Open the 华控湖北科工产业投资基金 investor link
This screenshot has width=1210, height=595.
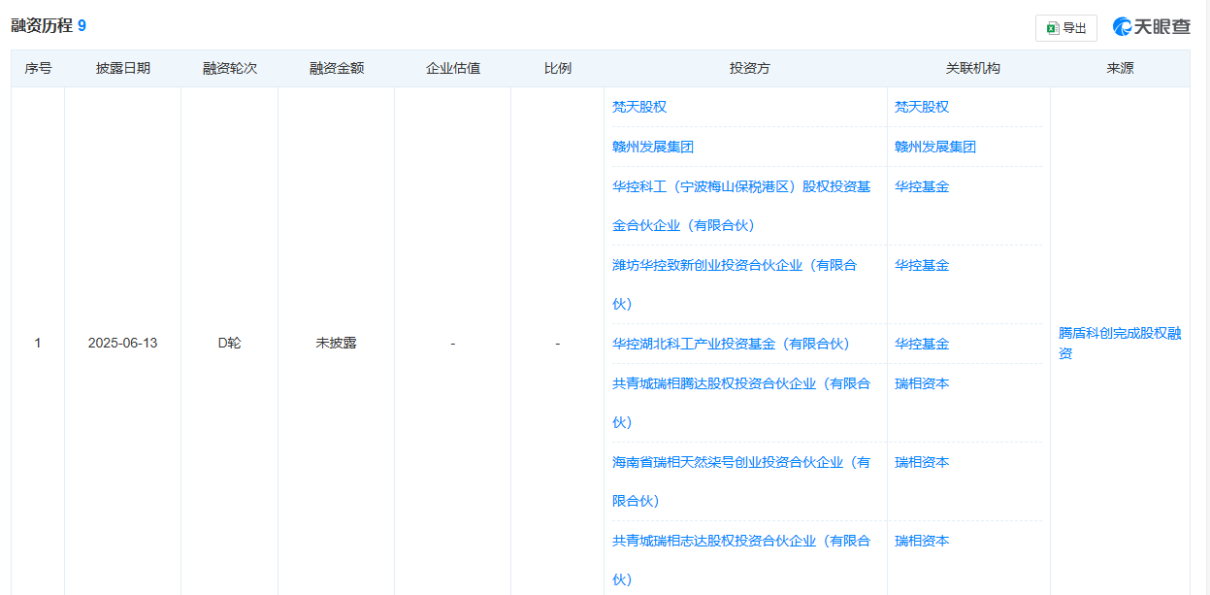[x=730, y=344]
